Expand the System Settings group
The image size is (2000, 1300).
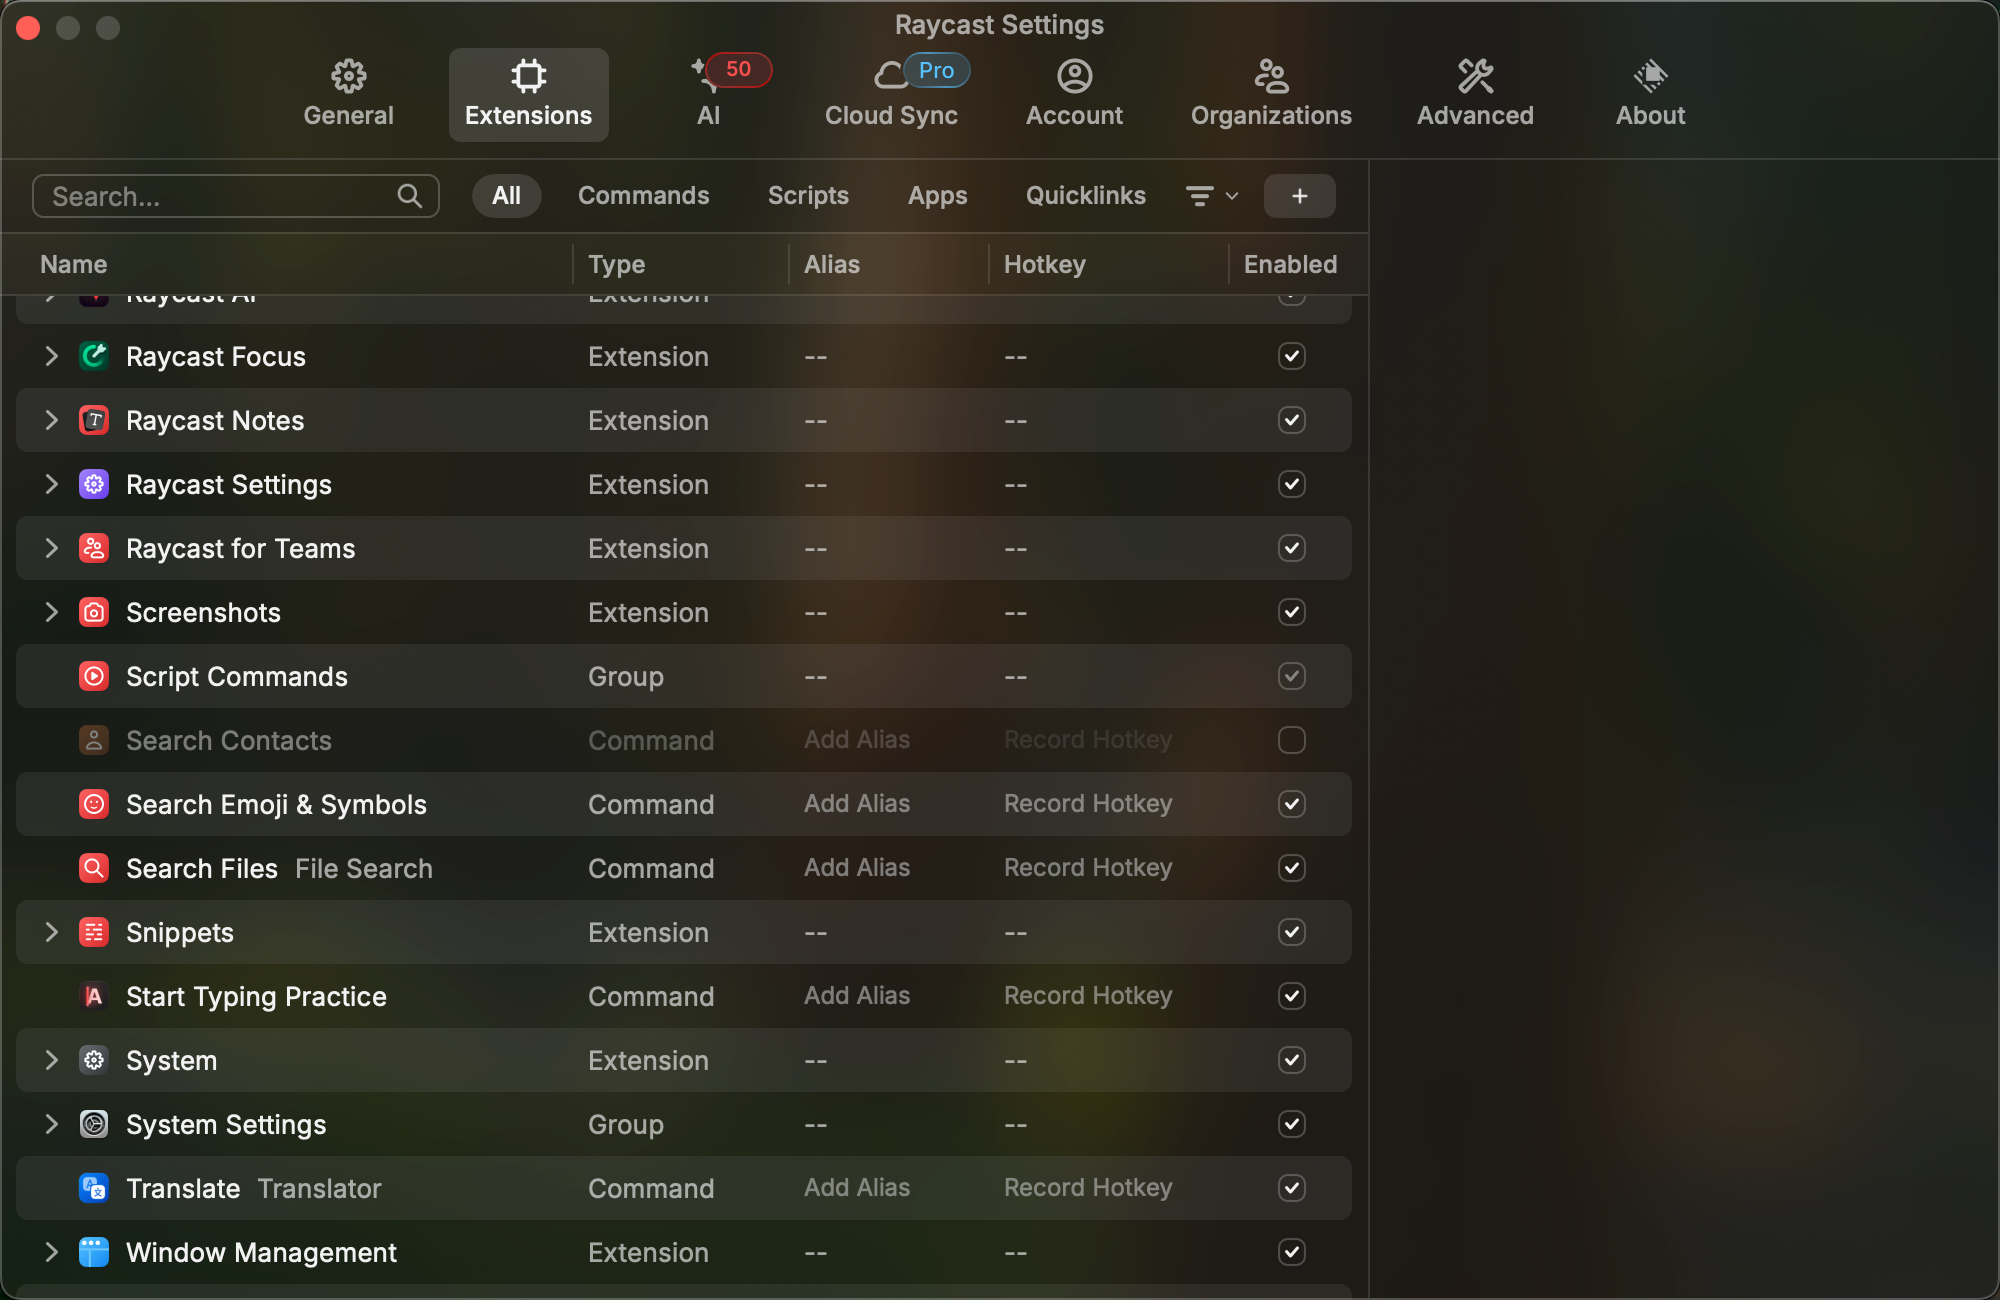point(51,1124)
